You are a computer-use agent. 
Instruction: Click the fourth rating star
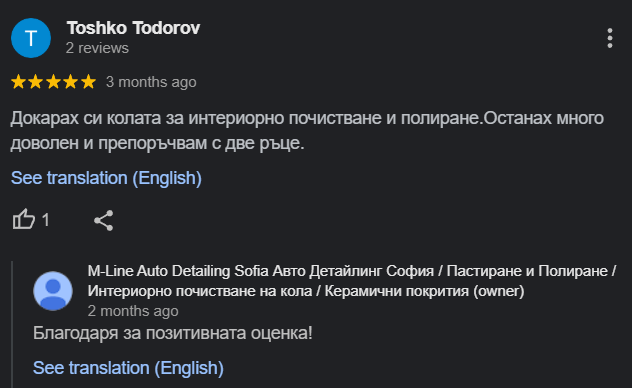point(71,82)
